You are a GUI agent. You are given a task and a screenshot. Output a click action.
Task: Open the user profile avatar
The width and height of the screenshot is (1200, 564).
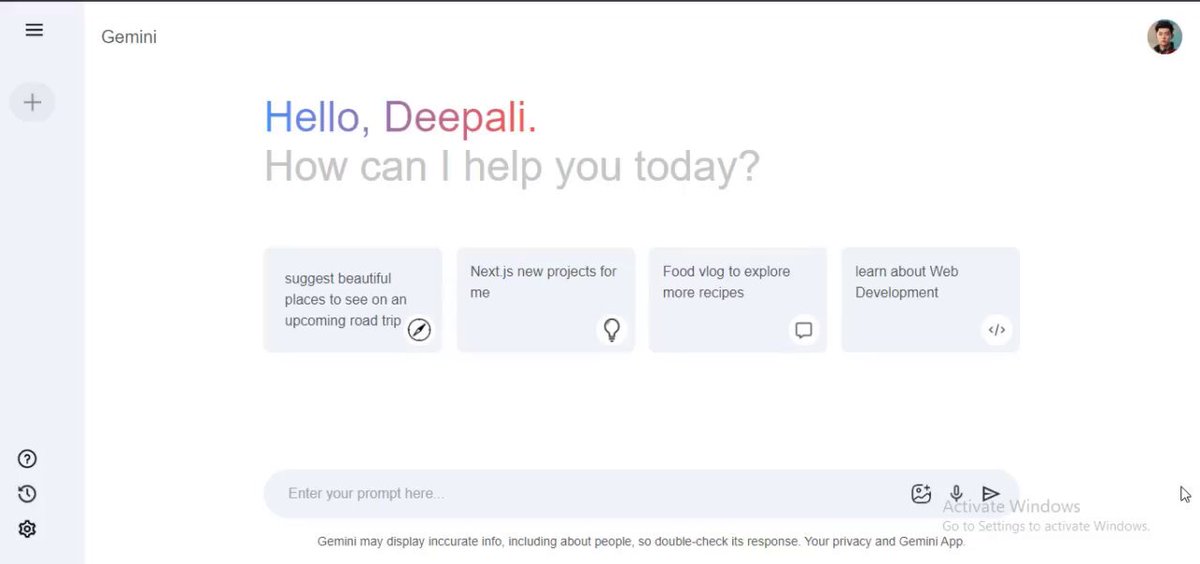(1164, 37)
